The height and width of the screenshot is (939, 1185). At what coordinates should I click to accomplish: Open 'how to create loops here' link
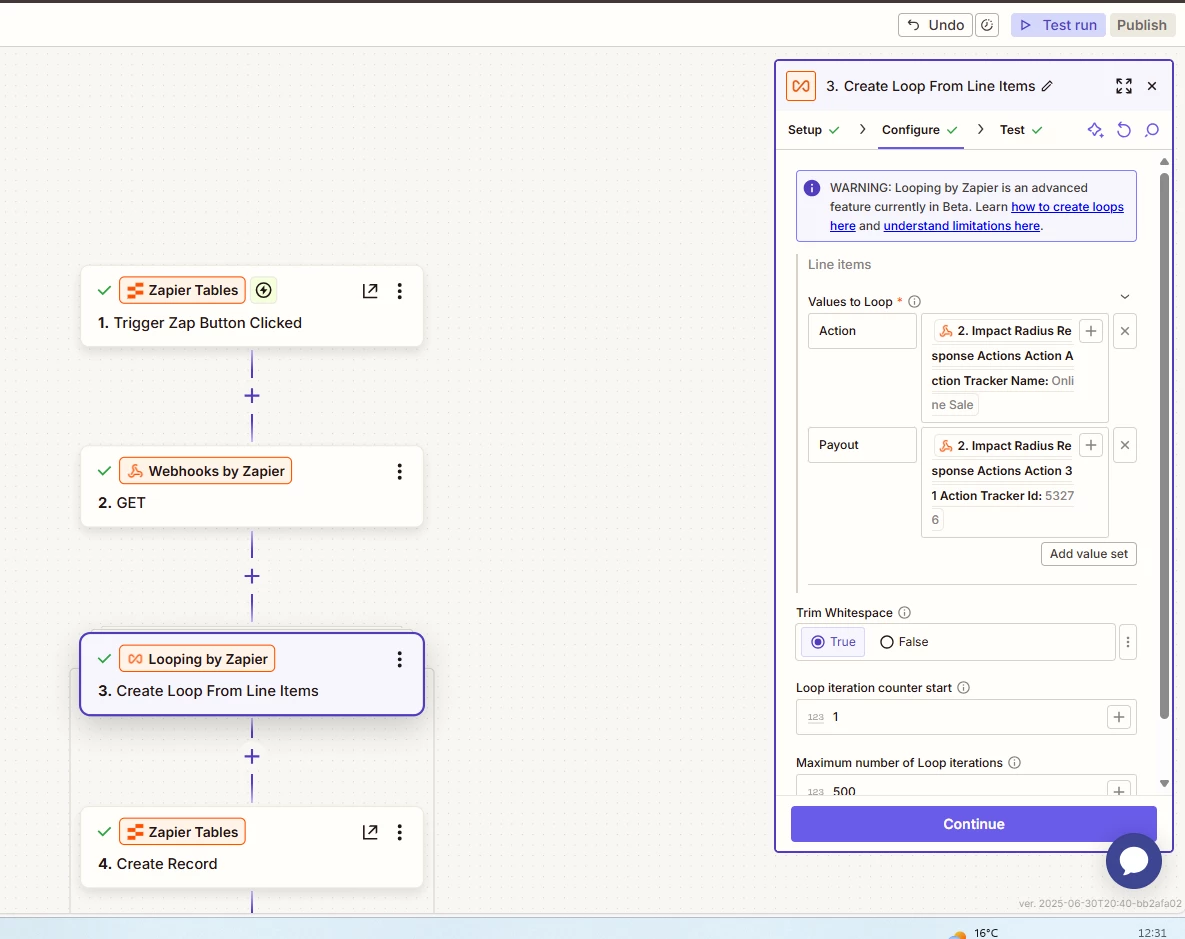pos(1067,207)
